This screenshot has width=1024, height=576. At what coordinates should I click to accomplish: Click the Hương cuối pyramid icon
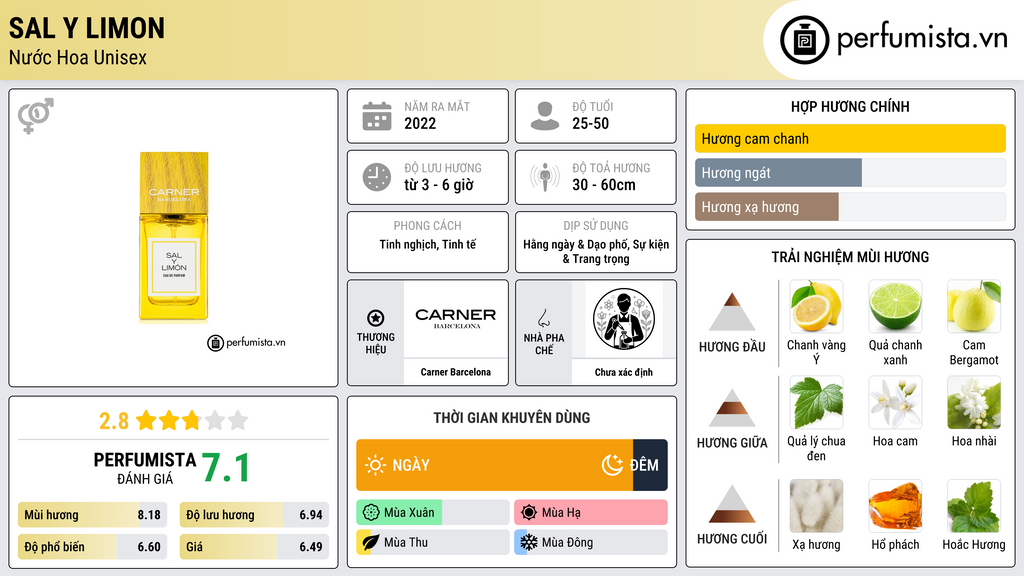click(x=732, y=504)
